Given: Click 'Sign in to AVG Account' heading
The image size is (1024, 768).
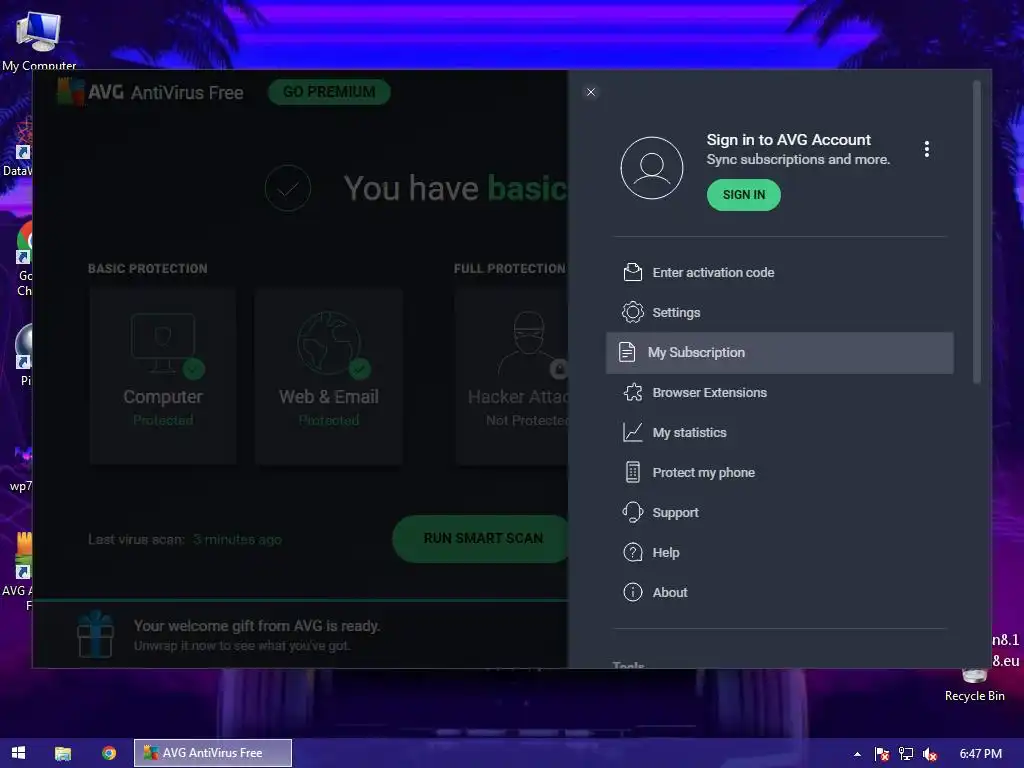Looking at the screenshot, I should click(788, 140).
